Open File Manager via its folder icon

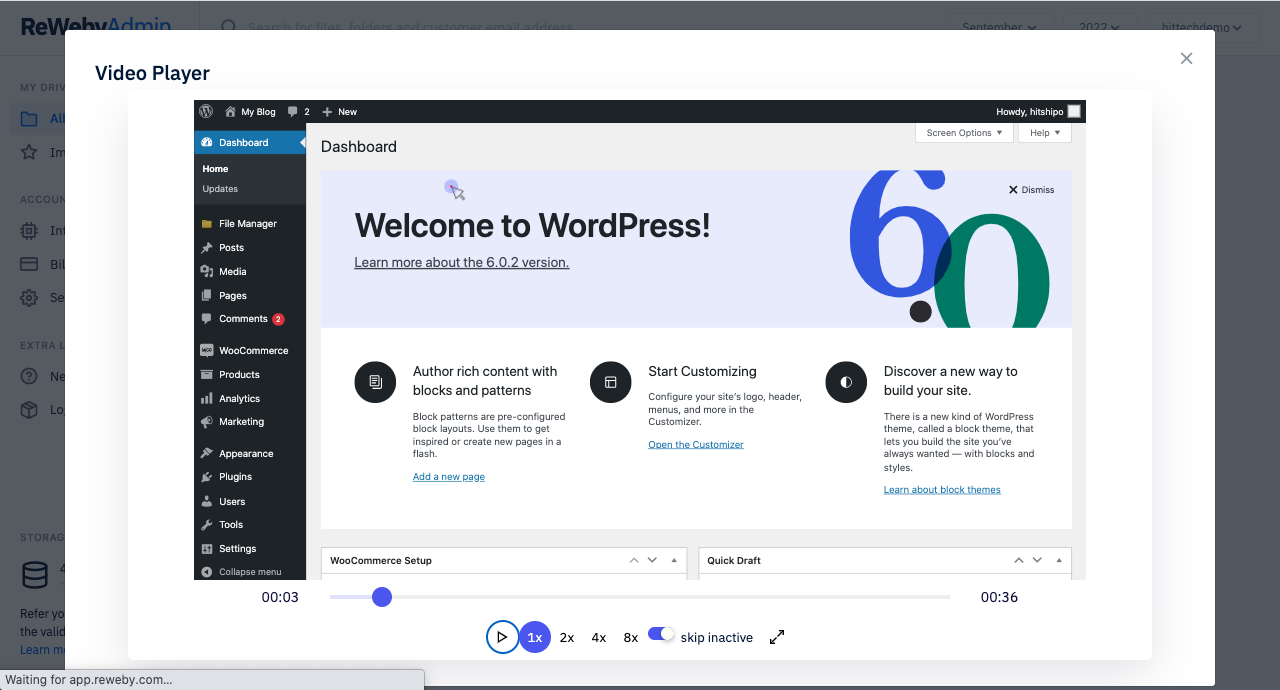[x=207, y=224]
